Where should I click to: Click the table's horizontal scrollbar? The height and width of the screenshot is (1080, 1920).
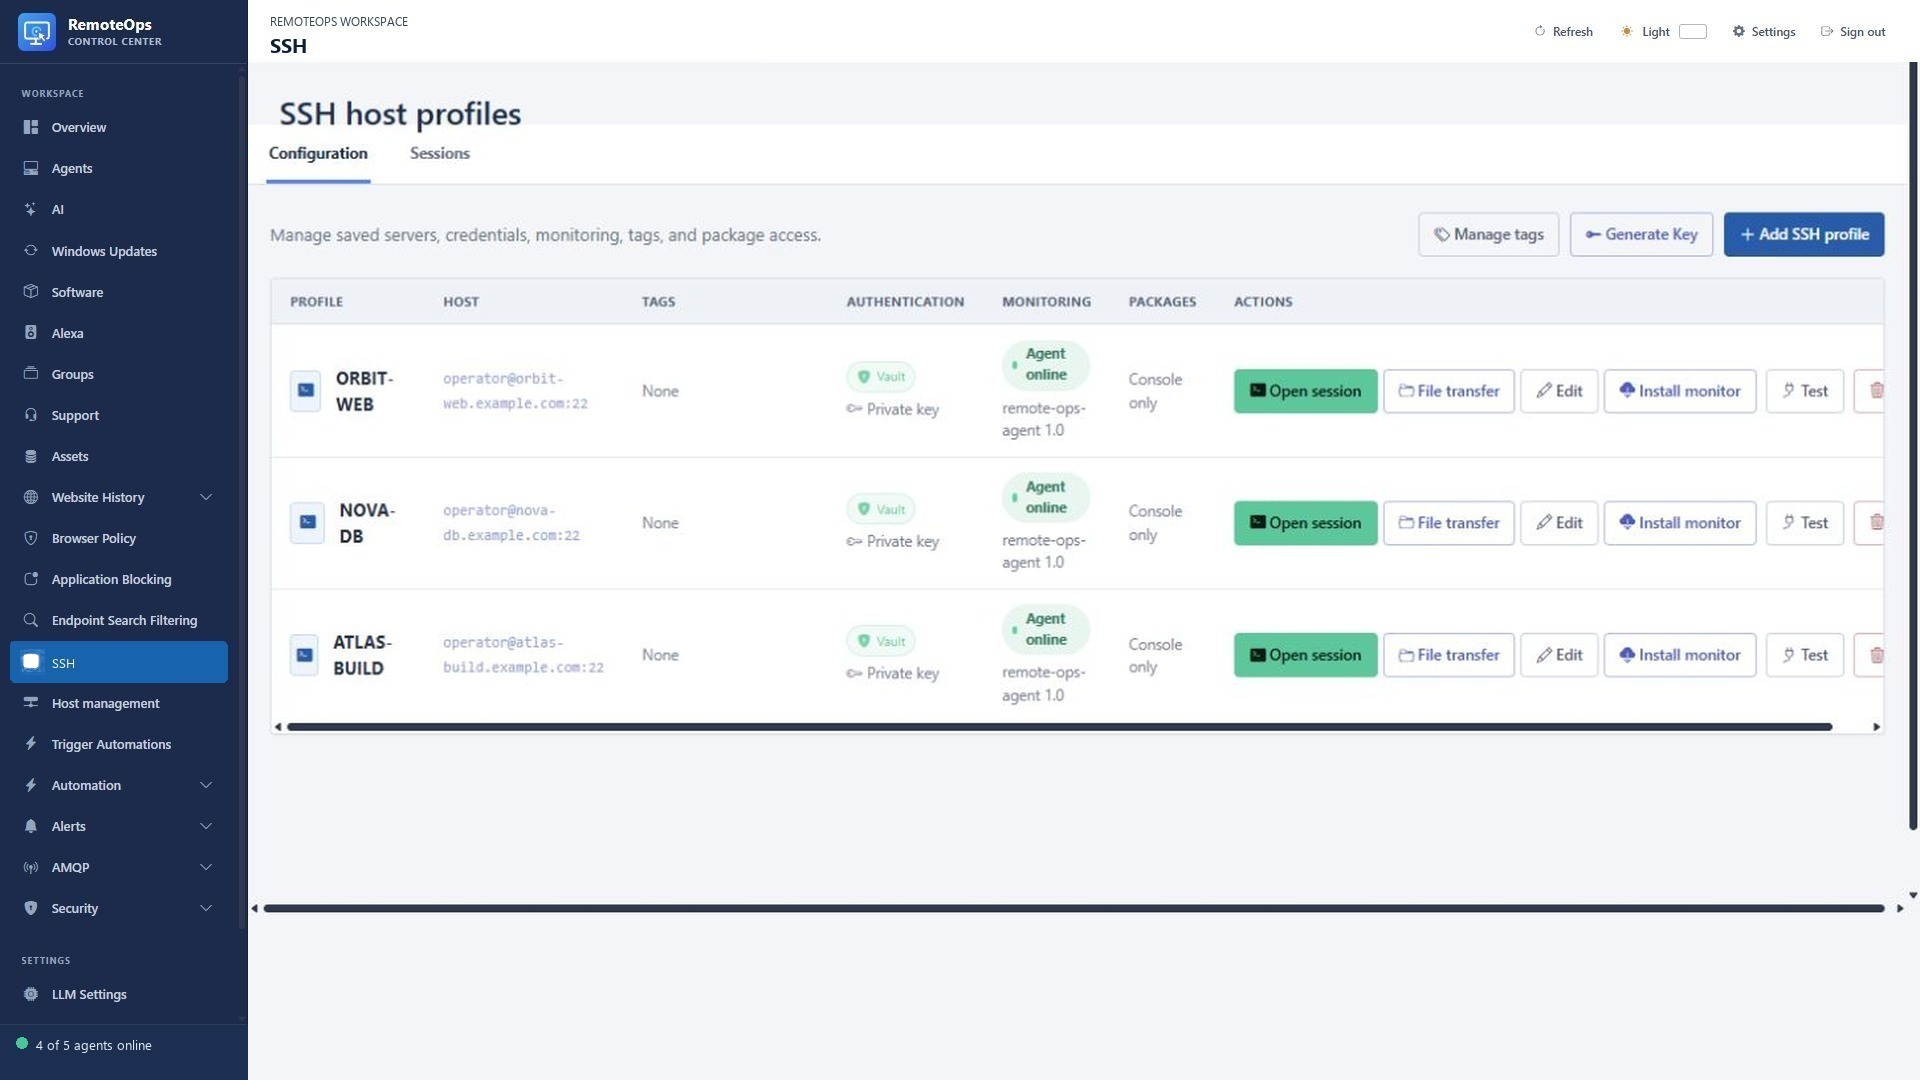point(1059,727)
